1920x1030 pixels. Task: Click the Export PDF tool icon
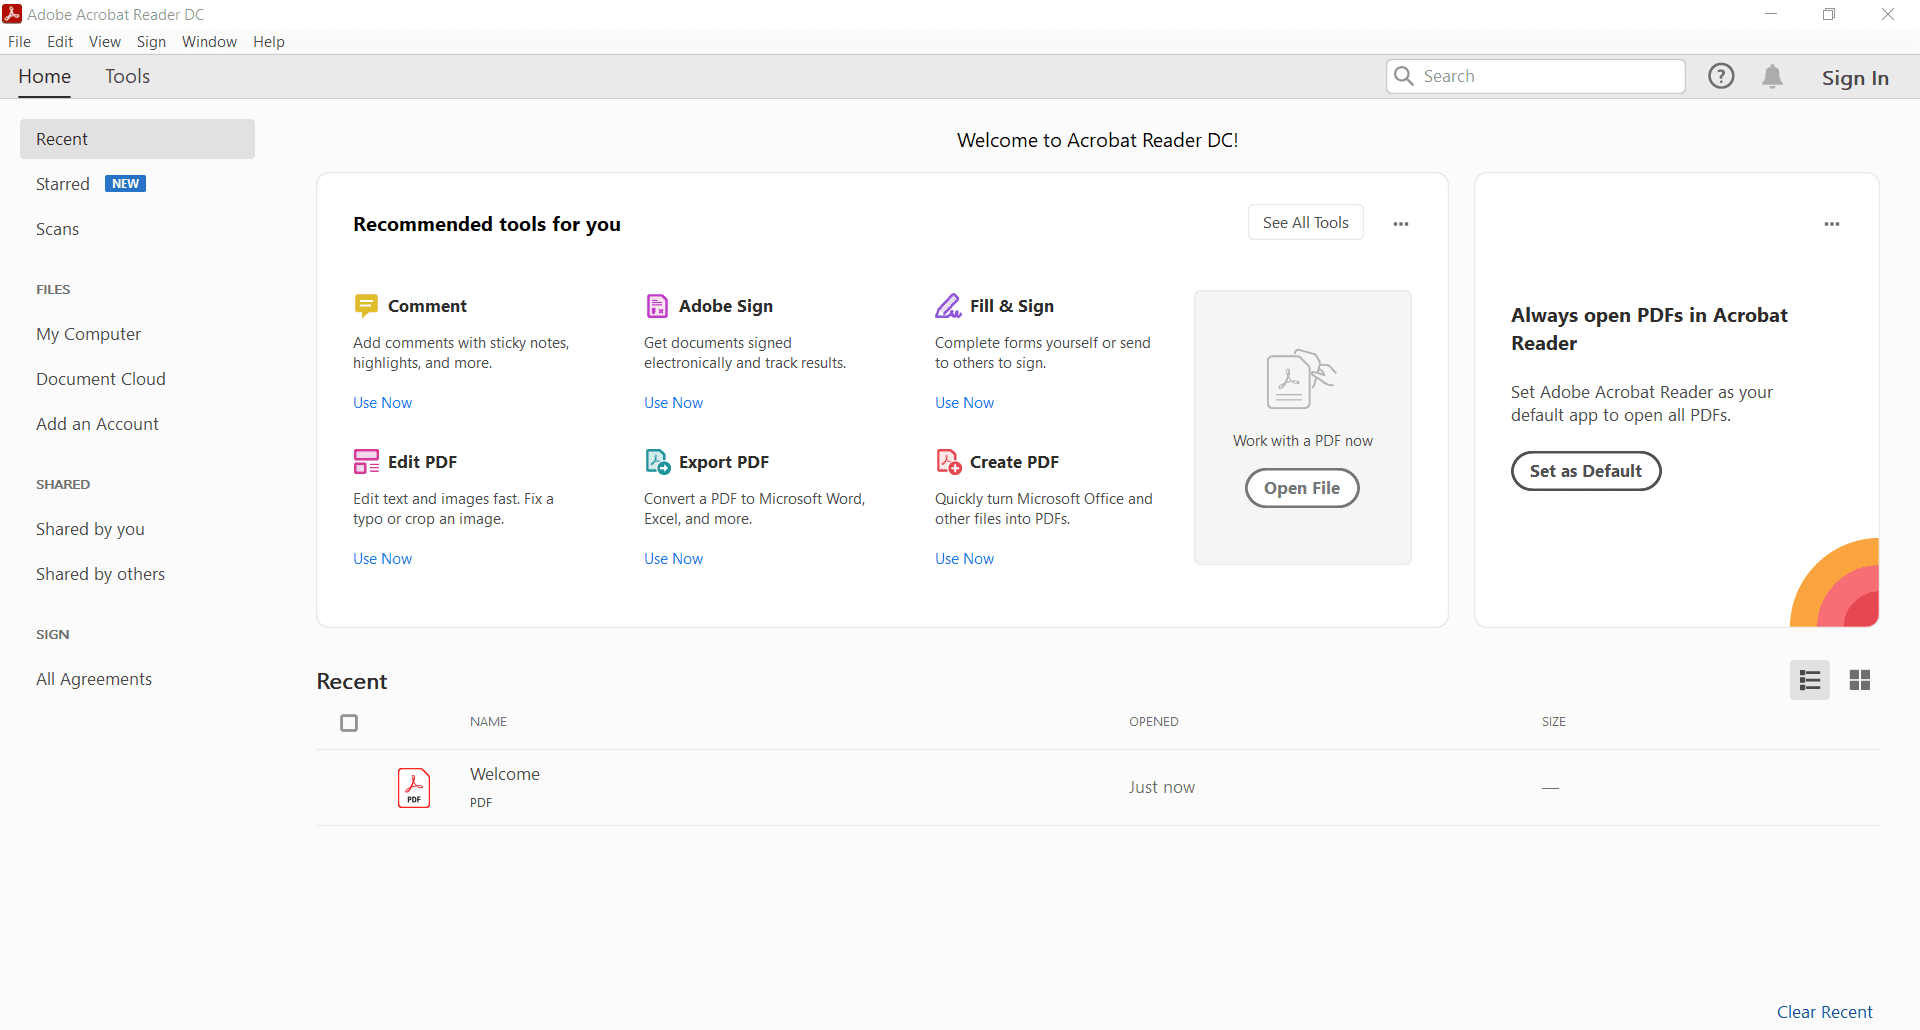click(657, 461)
